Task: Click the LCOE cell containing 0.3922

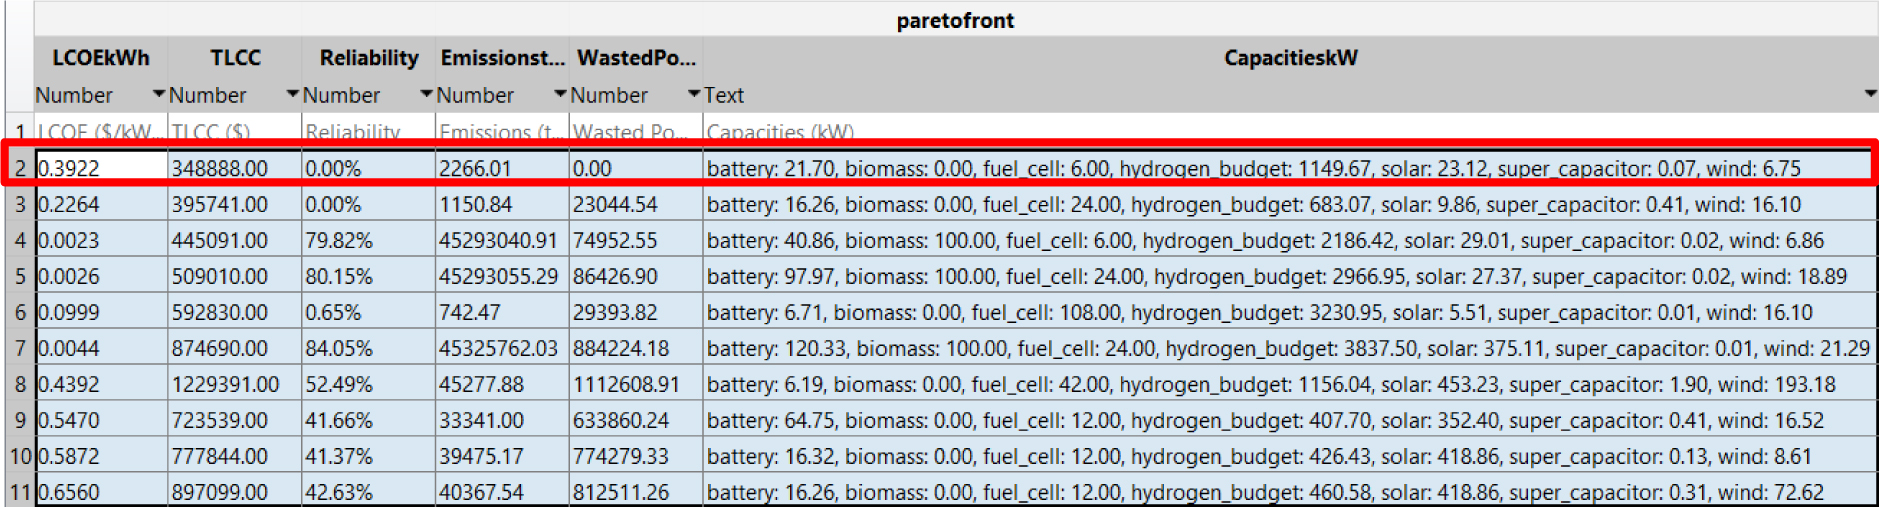Action: point(101,168)
